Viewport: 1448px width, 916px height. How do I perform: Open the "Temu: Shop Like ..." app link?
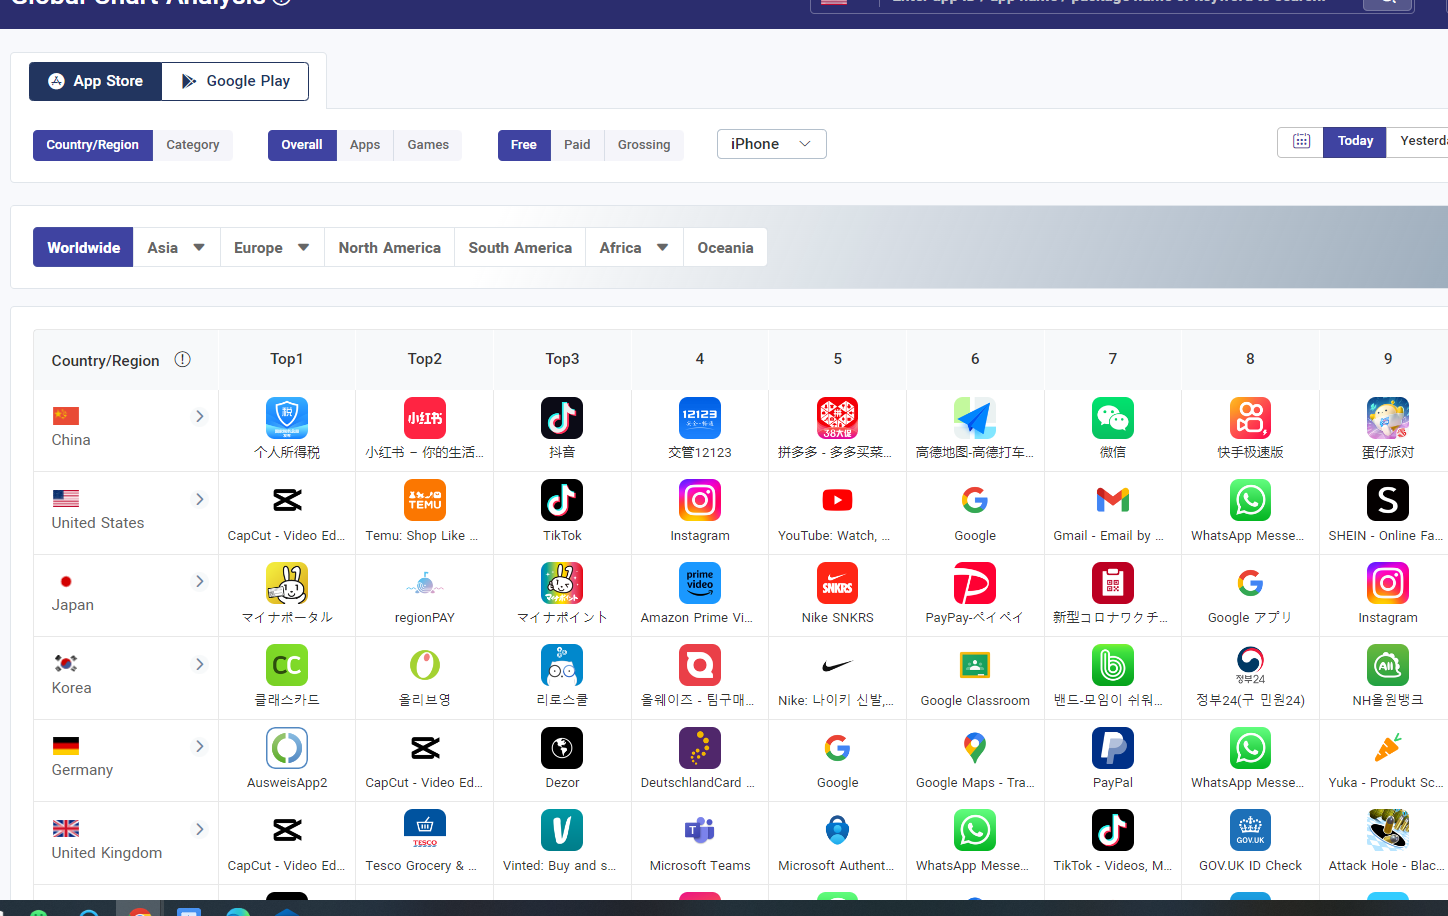coord(422,536)
